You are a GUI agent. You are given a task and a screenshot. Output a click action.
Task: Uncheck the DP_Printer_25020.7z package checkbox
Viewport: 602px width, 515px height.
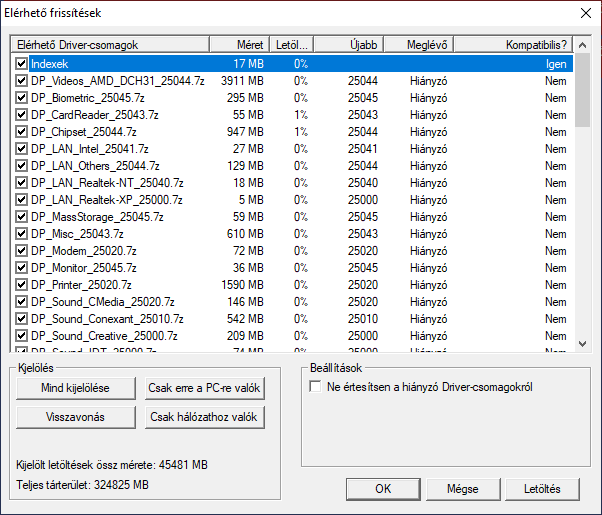point(22,285)
